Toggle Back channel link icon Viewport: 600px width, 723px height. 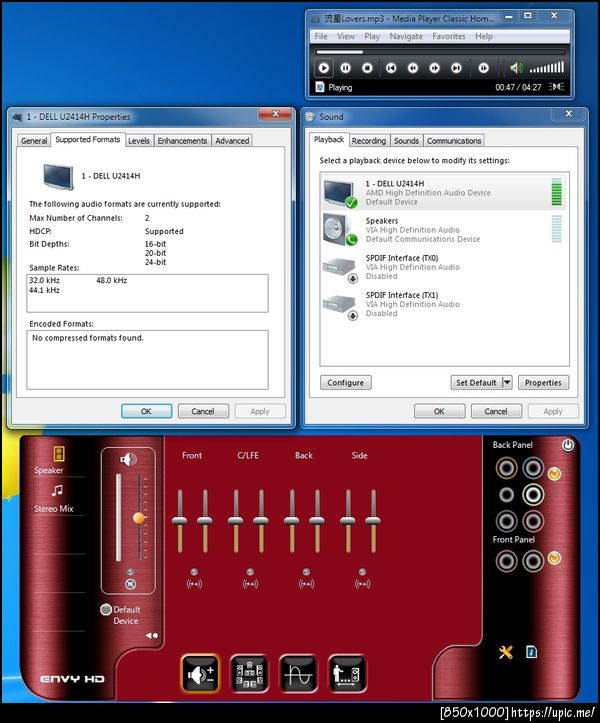point(307,584)
